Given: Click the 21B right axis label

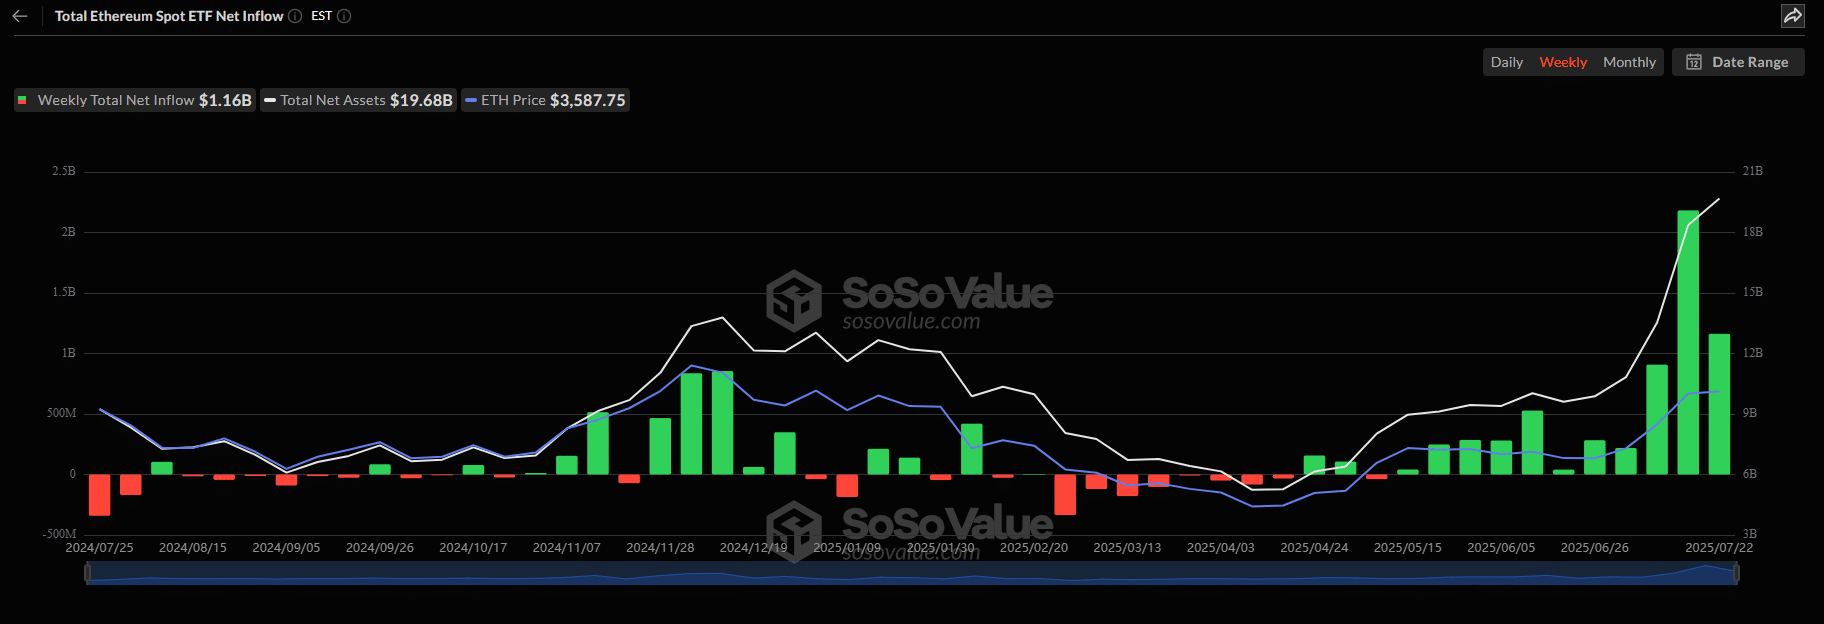Looking at the screenshot, I should click(1753, 171).
